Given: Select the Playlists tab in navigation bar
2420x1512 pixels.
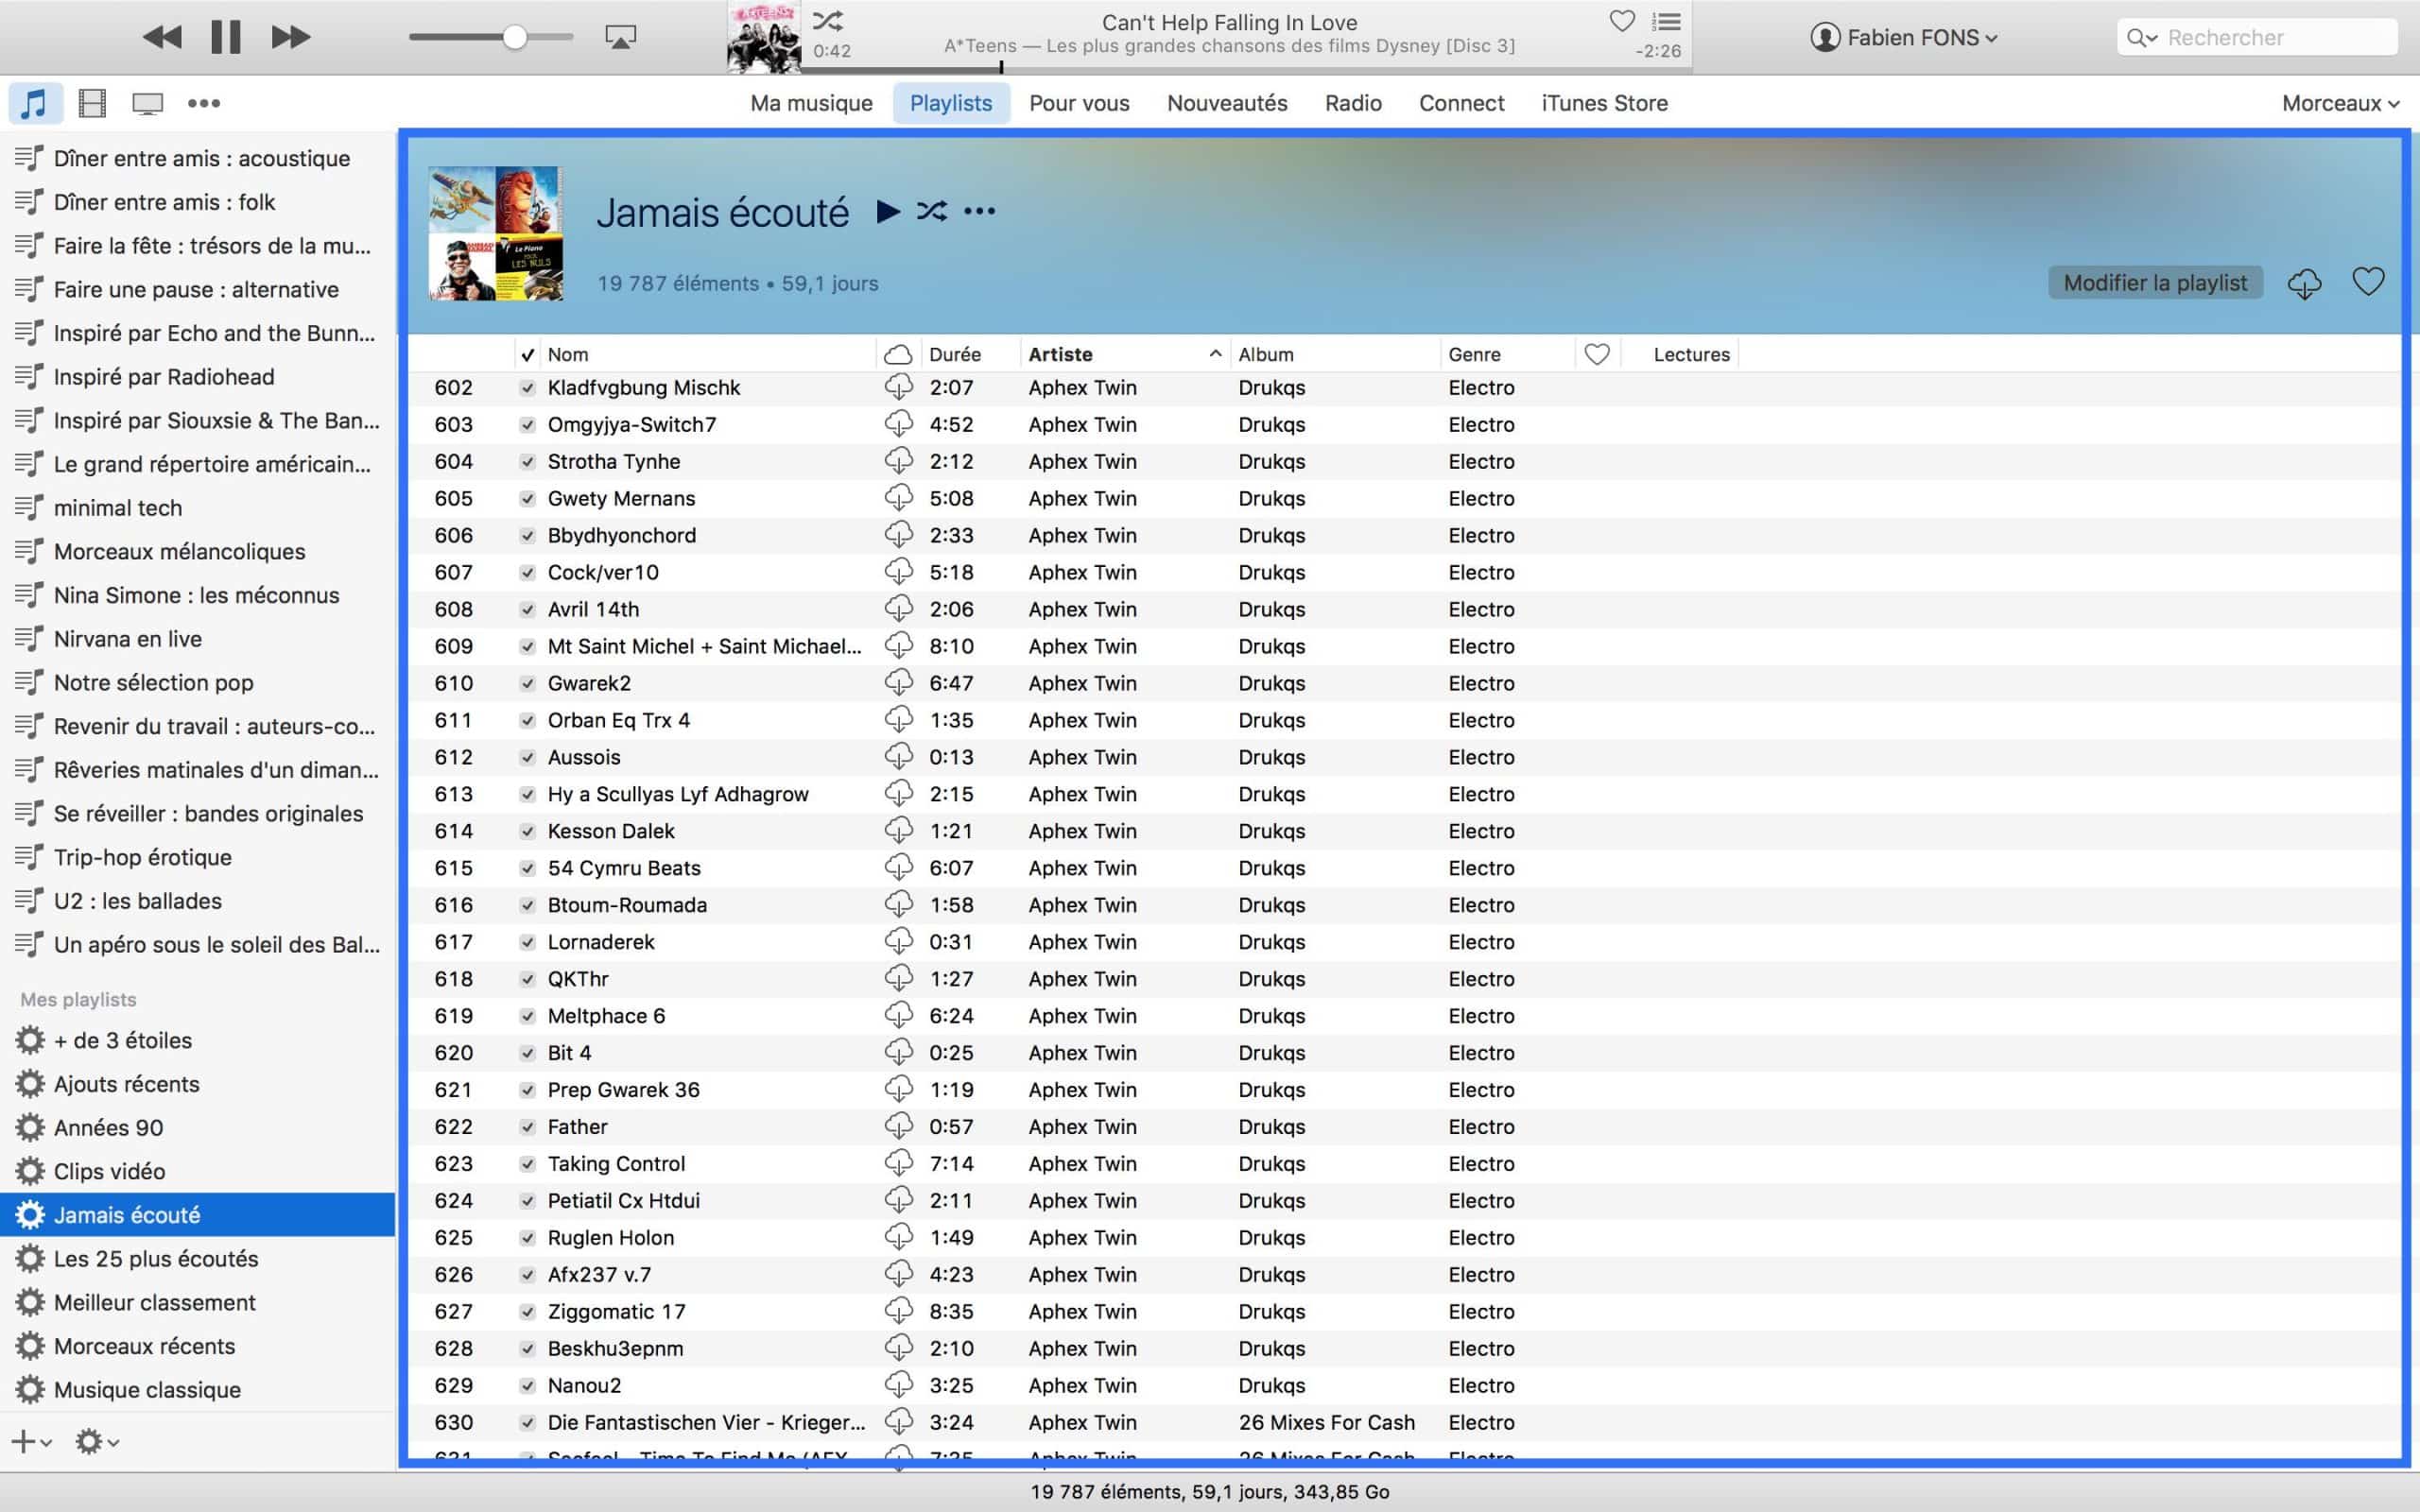Looking at the screenshot, I should [x=951, y=101].
